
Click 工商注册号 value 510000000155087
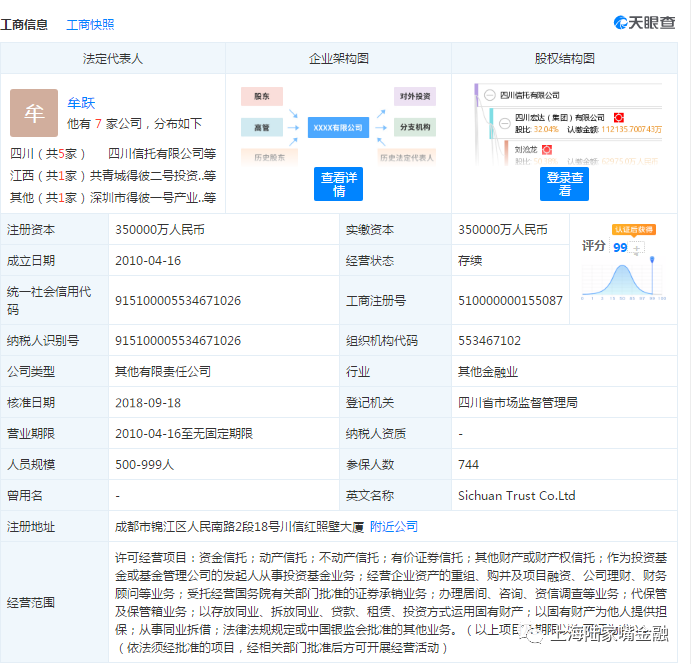[510, 300]
